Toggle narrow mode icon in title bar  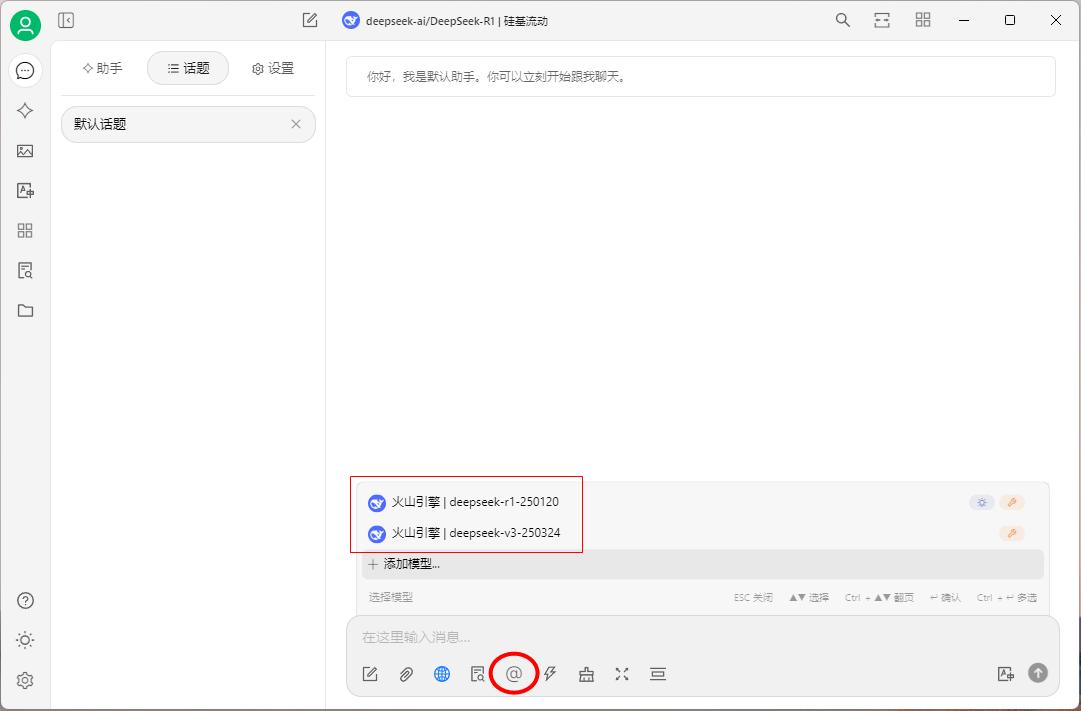pyautogui.click(x=882, y=20)
